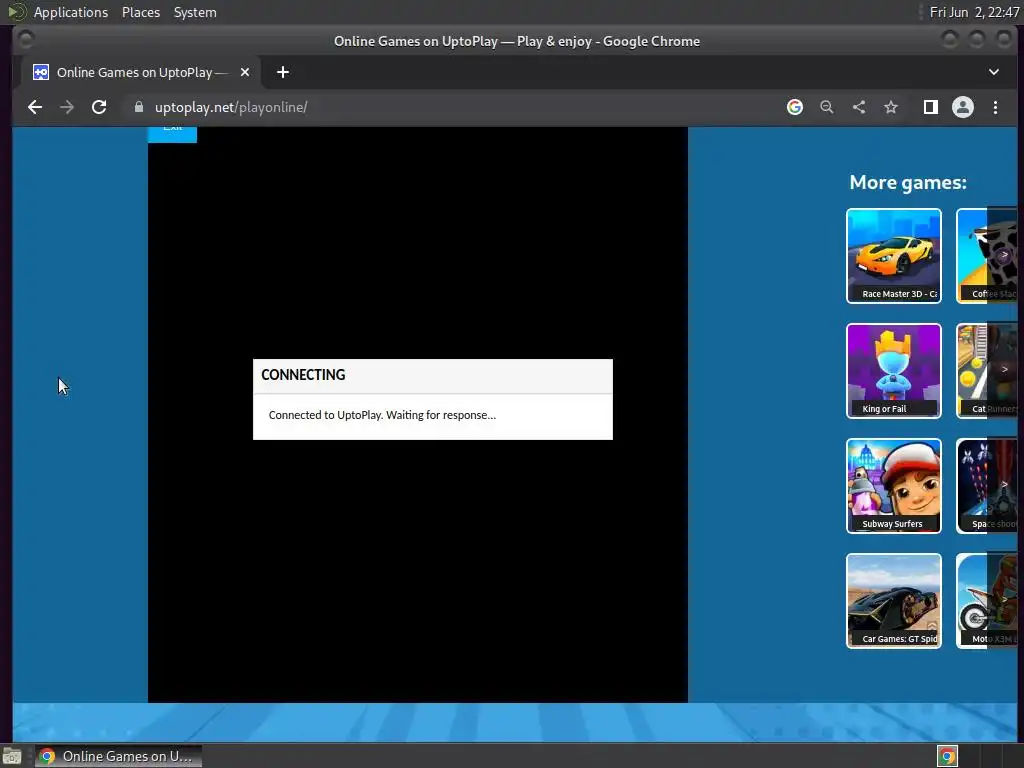Open Moto X3M game thumbnail
The height and width of the screenshot is (768, 1024).
pos(987,601)
